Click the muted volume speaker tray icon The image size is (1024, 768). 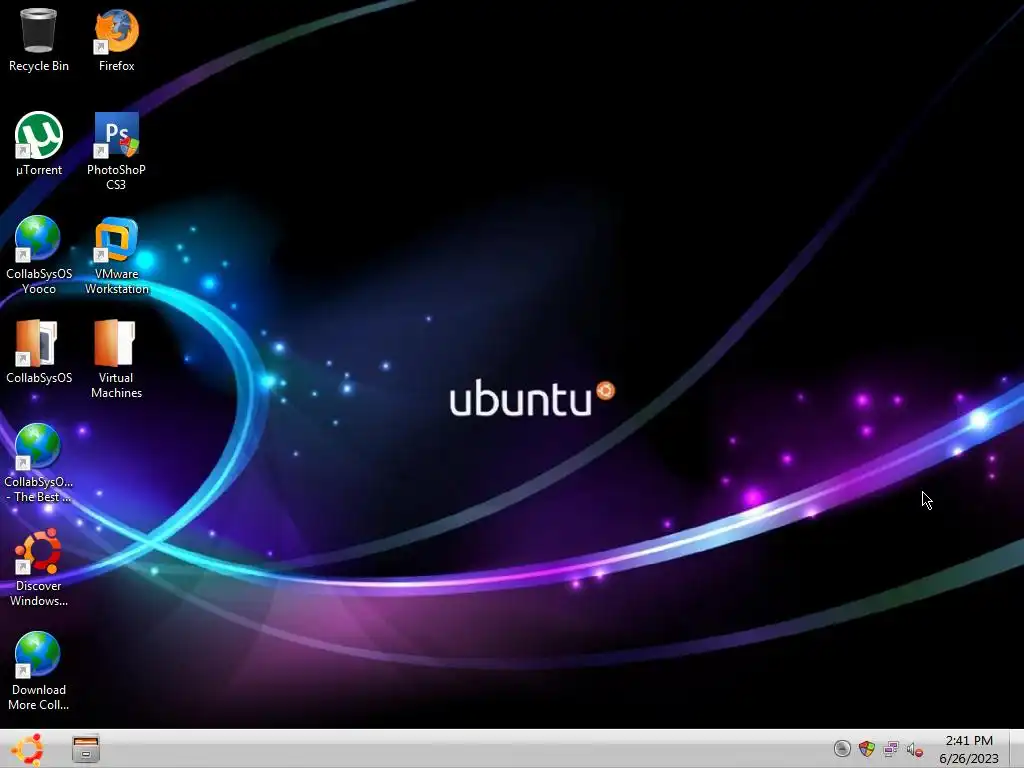(915, 749)
